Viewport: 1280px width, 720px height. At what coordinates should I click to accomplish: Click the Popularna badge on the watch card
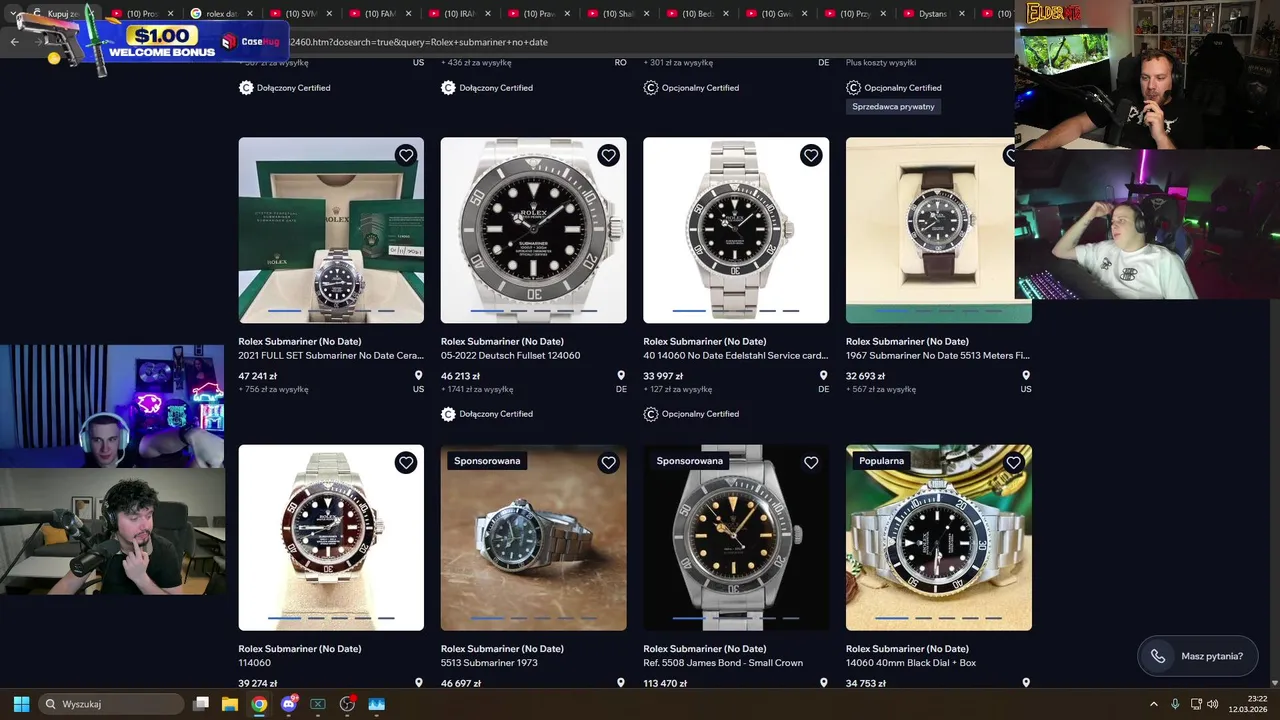pos(881,461)
